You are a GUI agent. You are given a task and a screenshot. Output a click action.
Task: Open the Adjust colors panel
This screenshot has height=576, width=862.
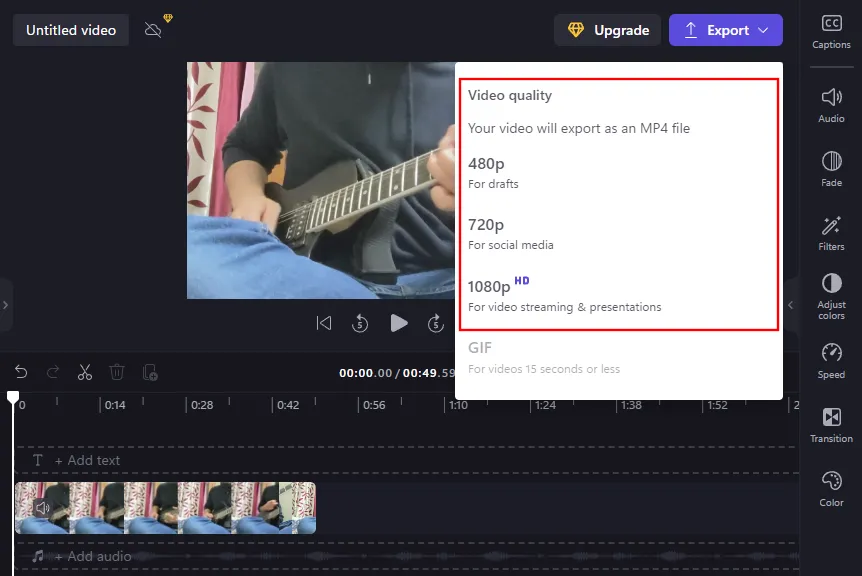pos(831,297)
